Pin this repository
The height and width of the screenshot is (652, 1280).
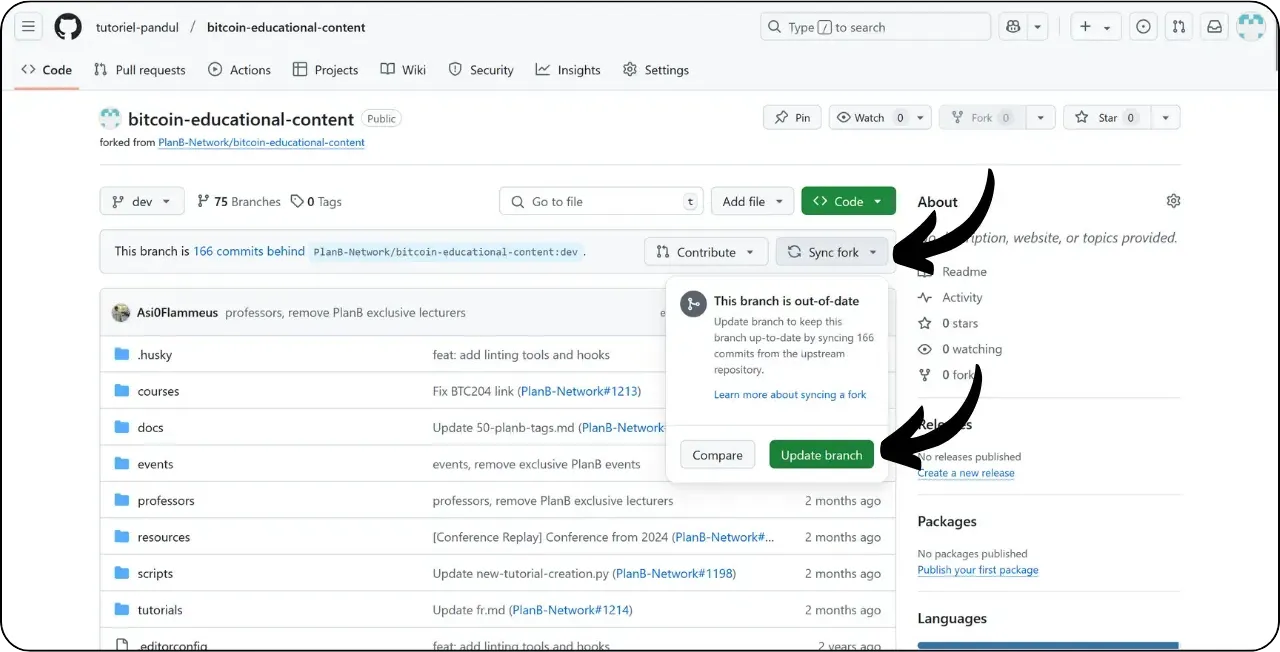coord(791,117)
